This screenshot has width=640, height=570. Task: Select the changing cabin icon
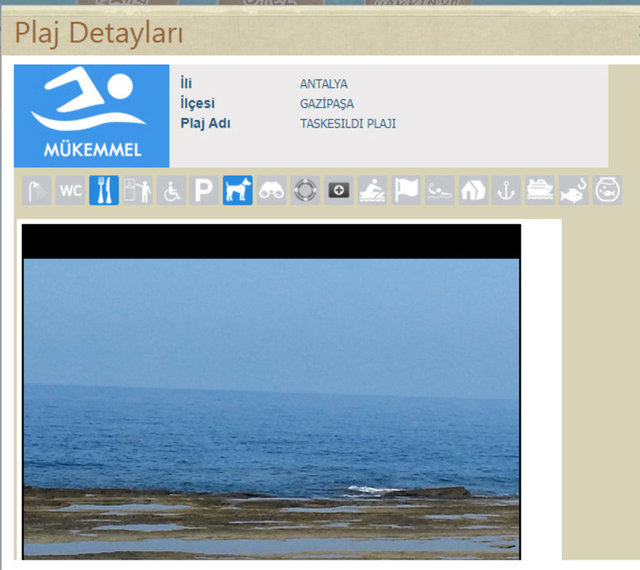137,190
